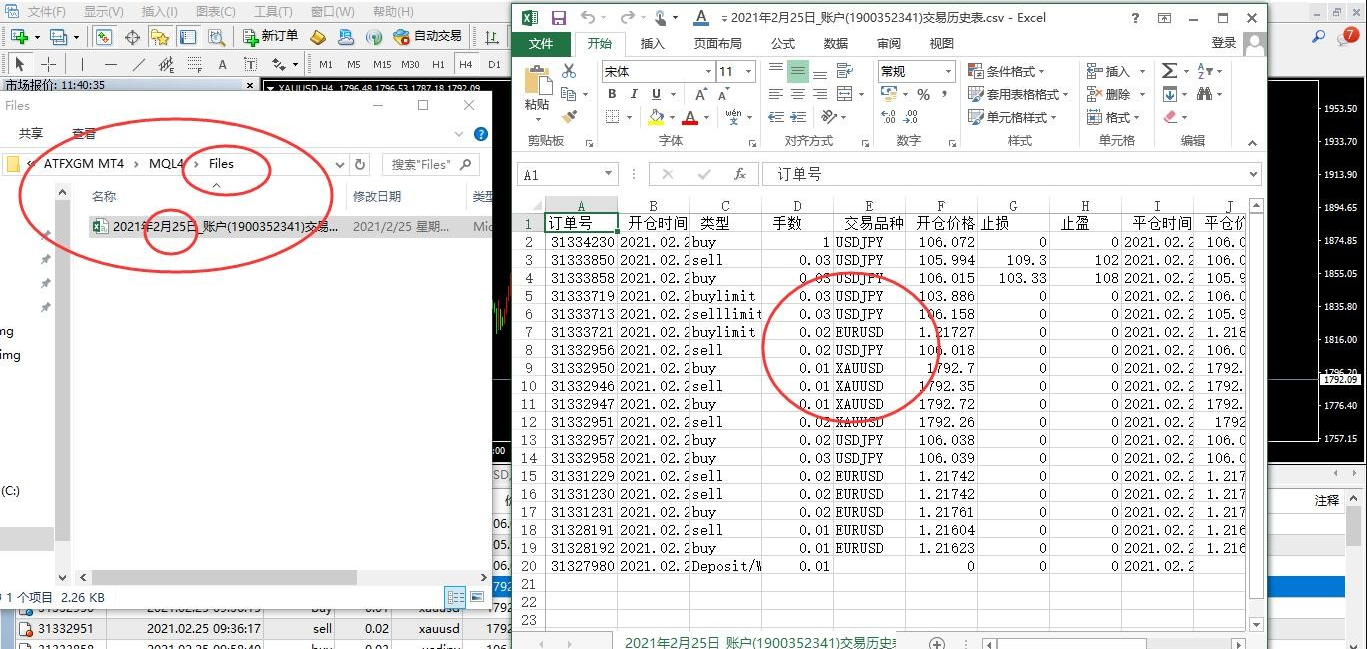Toggle MT4 auto trading (自动交易)
This screenshot has width=1367, height=649.
pos(427,37)
